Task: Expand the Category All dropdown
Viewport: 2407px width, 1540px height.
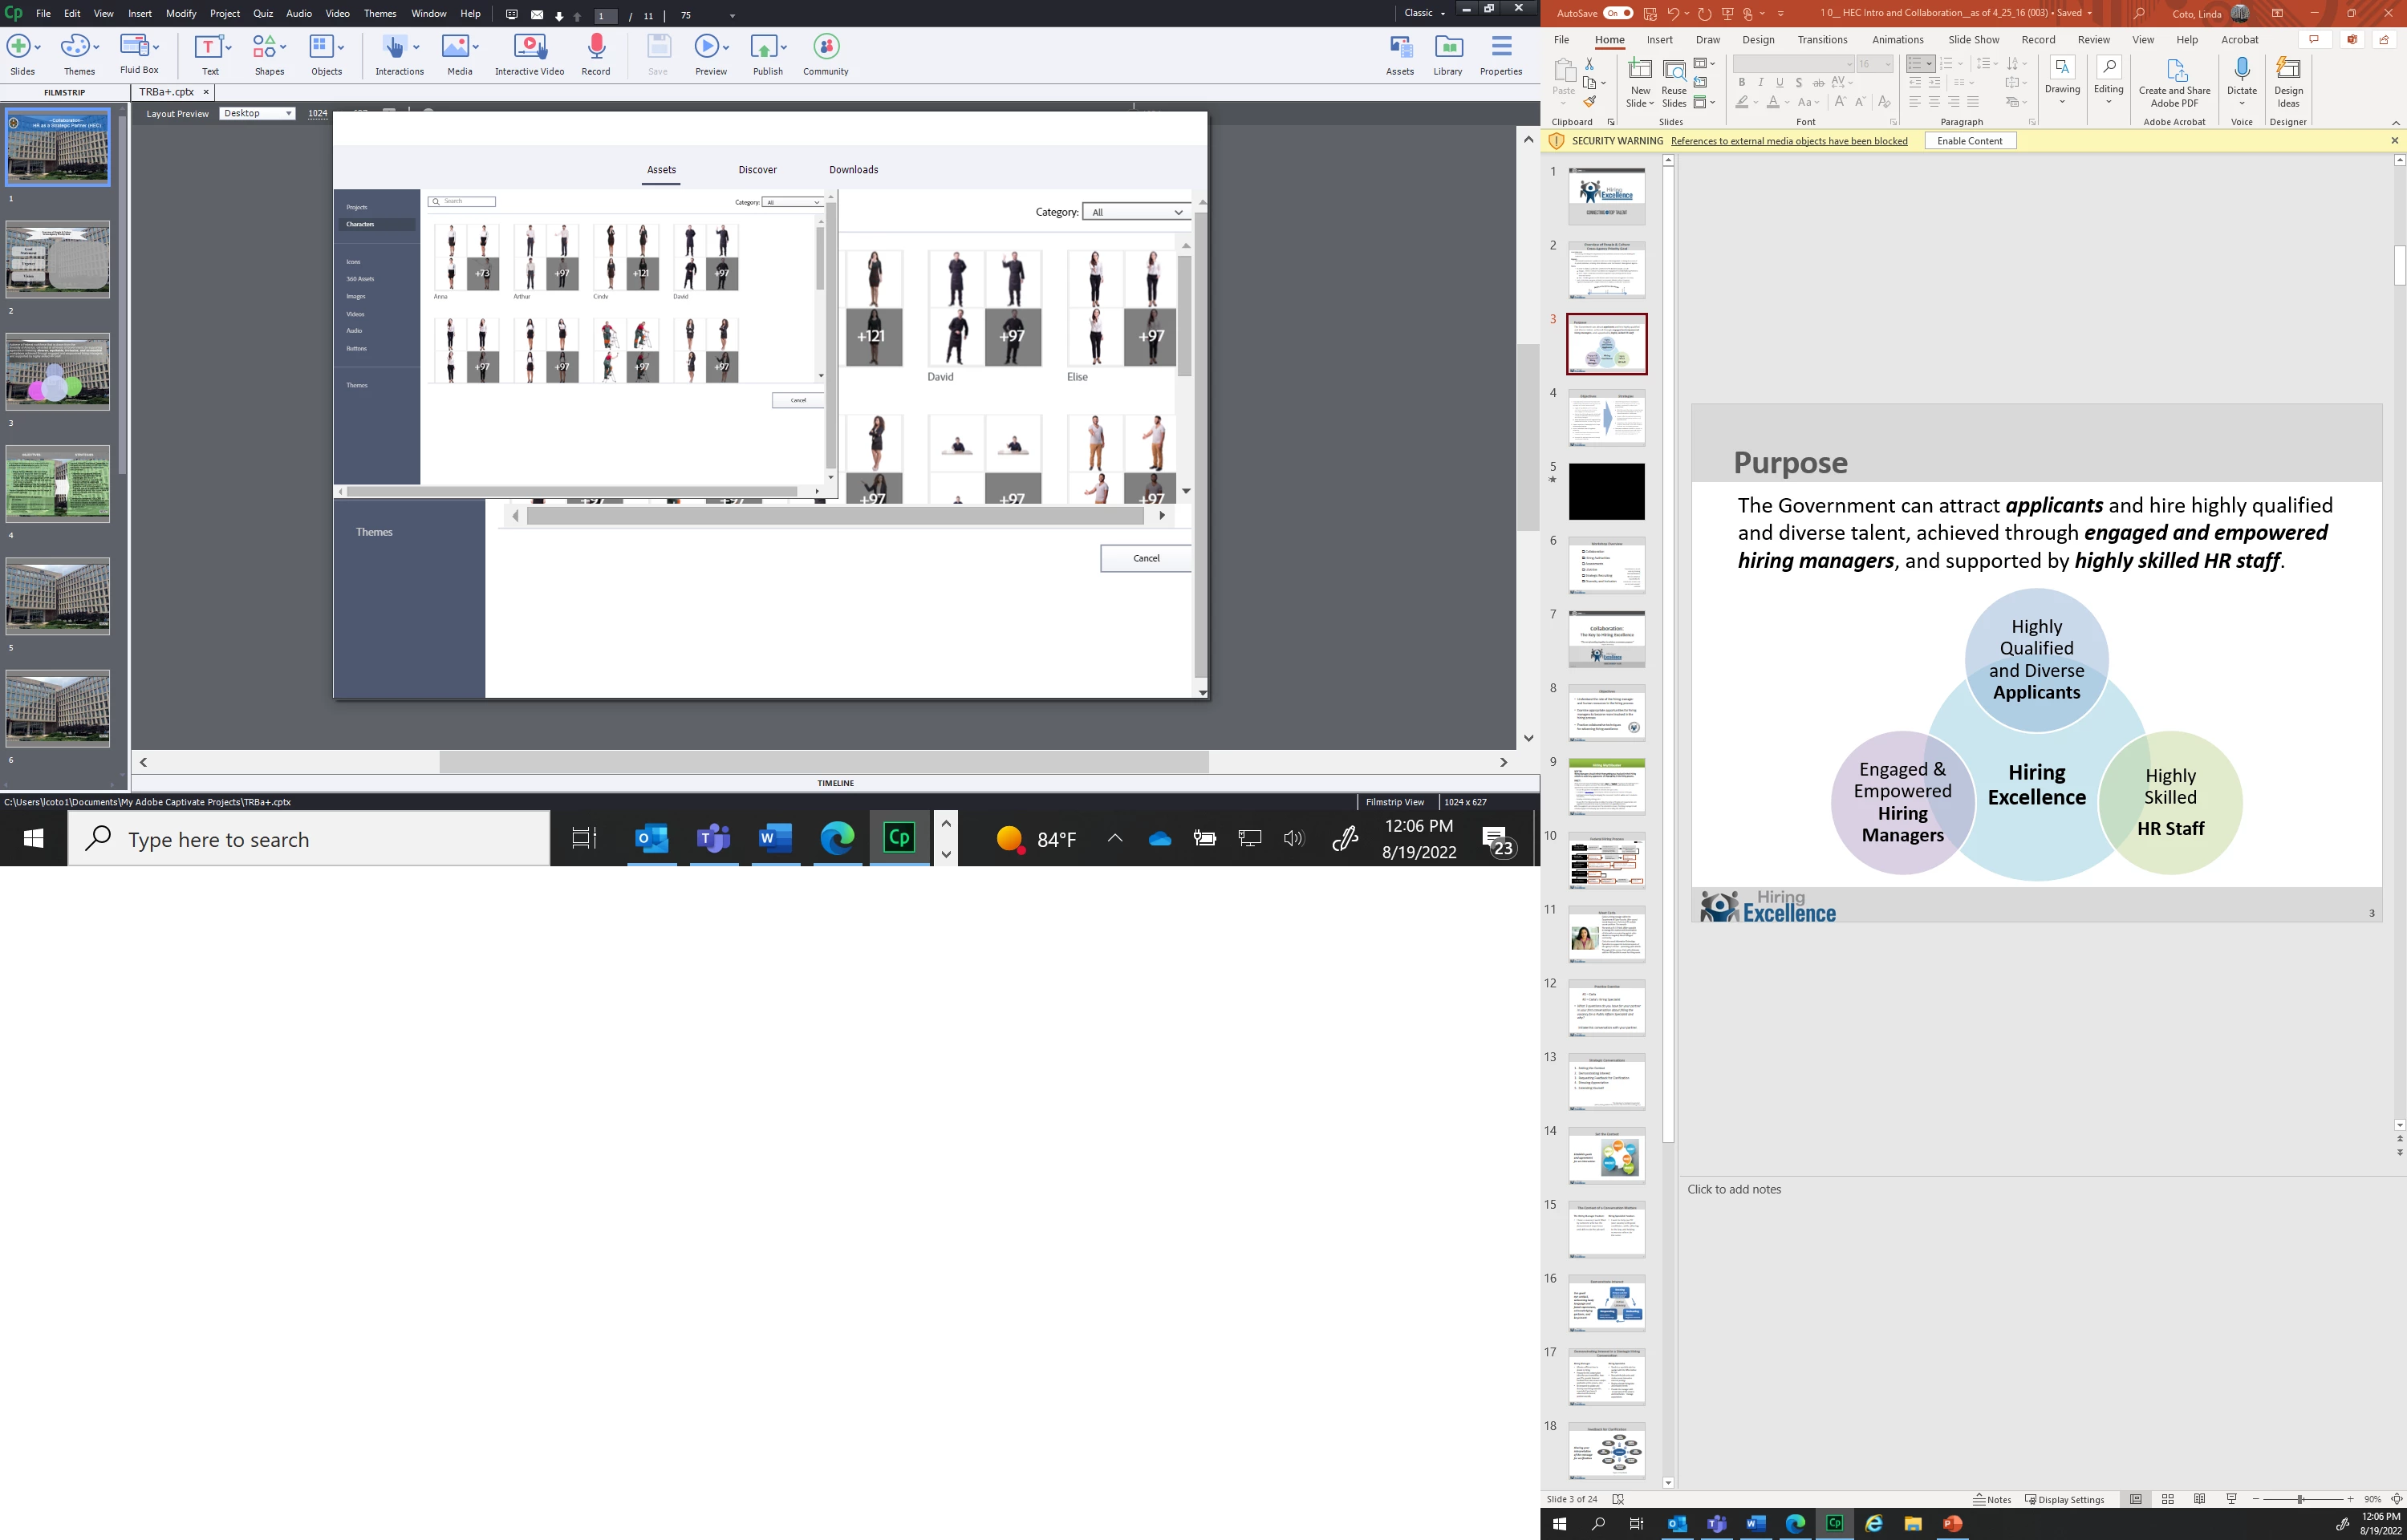Action: [1137, 212]
